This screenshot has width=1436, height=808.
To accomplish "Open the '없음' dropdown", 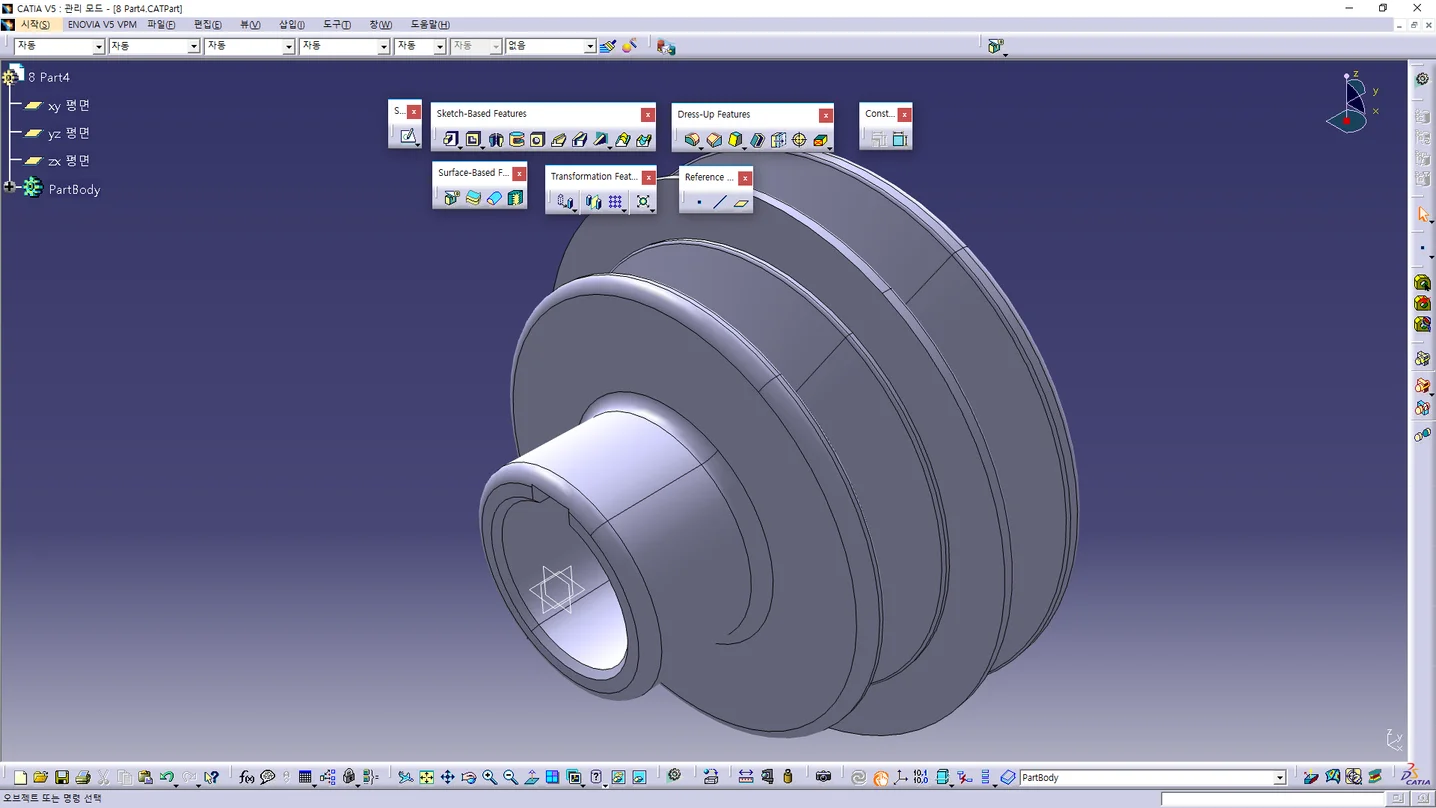I will [x=590, y=46].
